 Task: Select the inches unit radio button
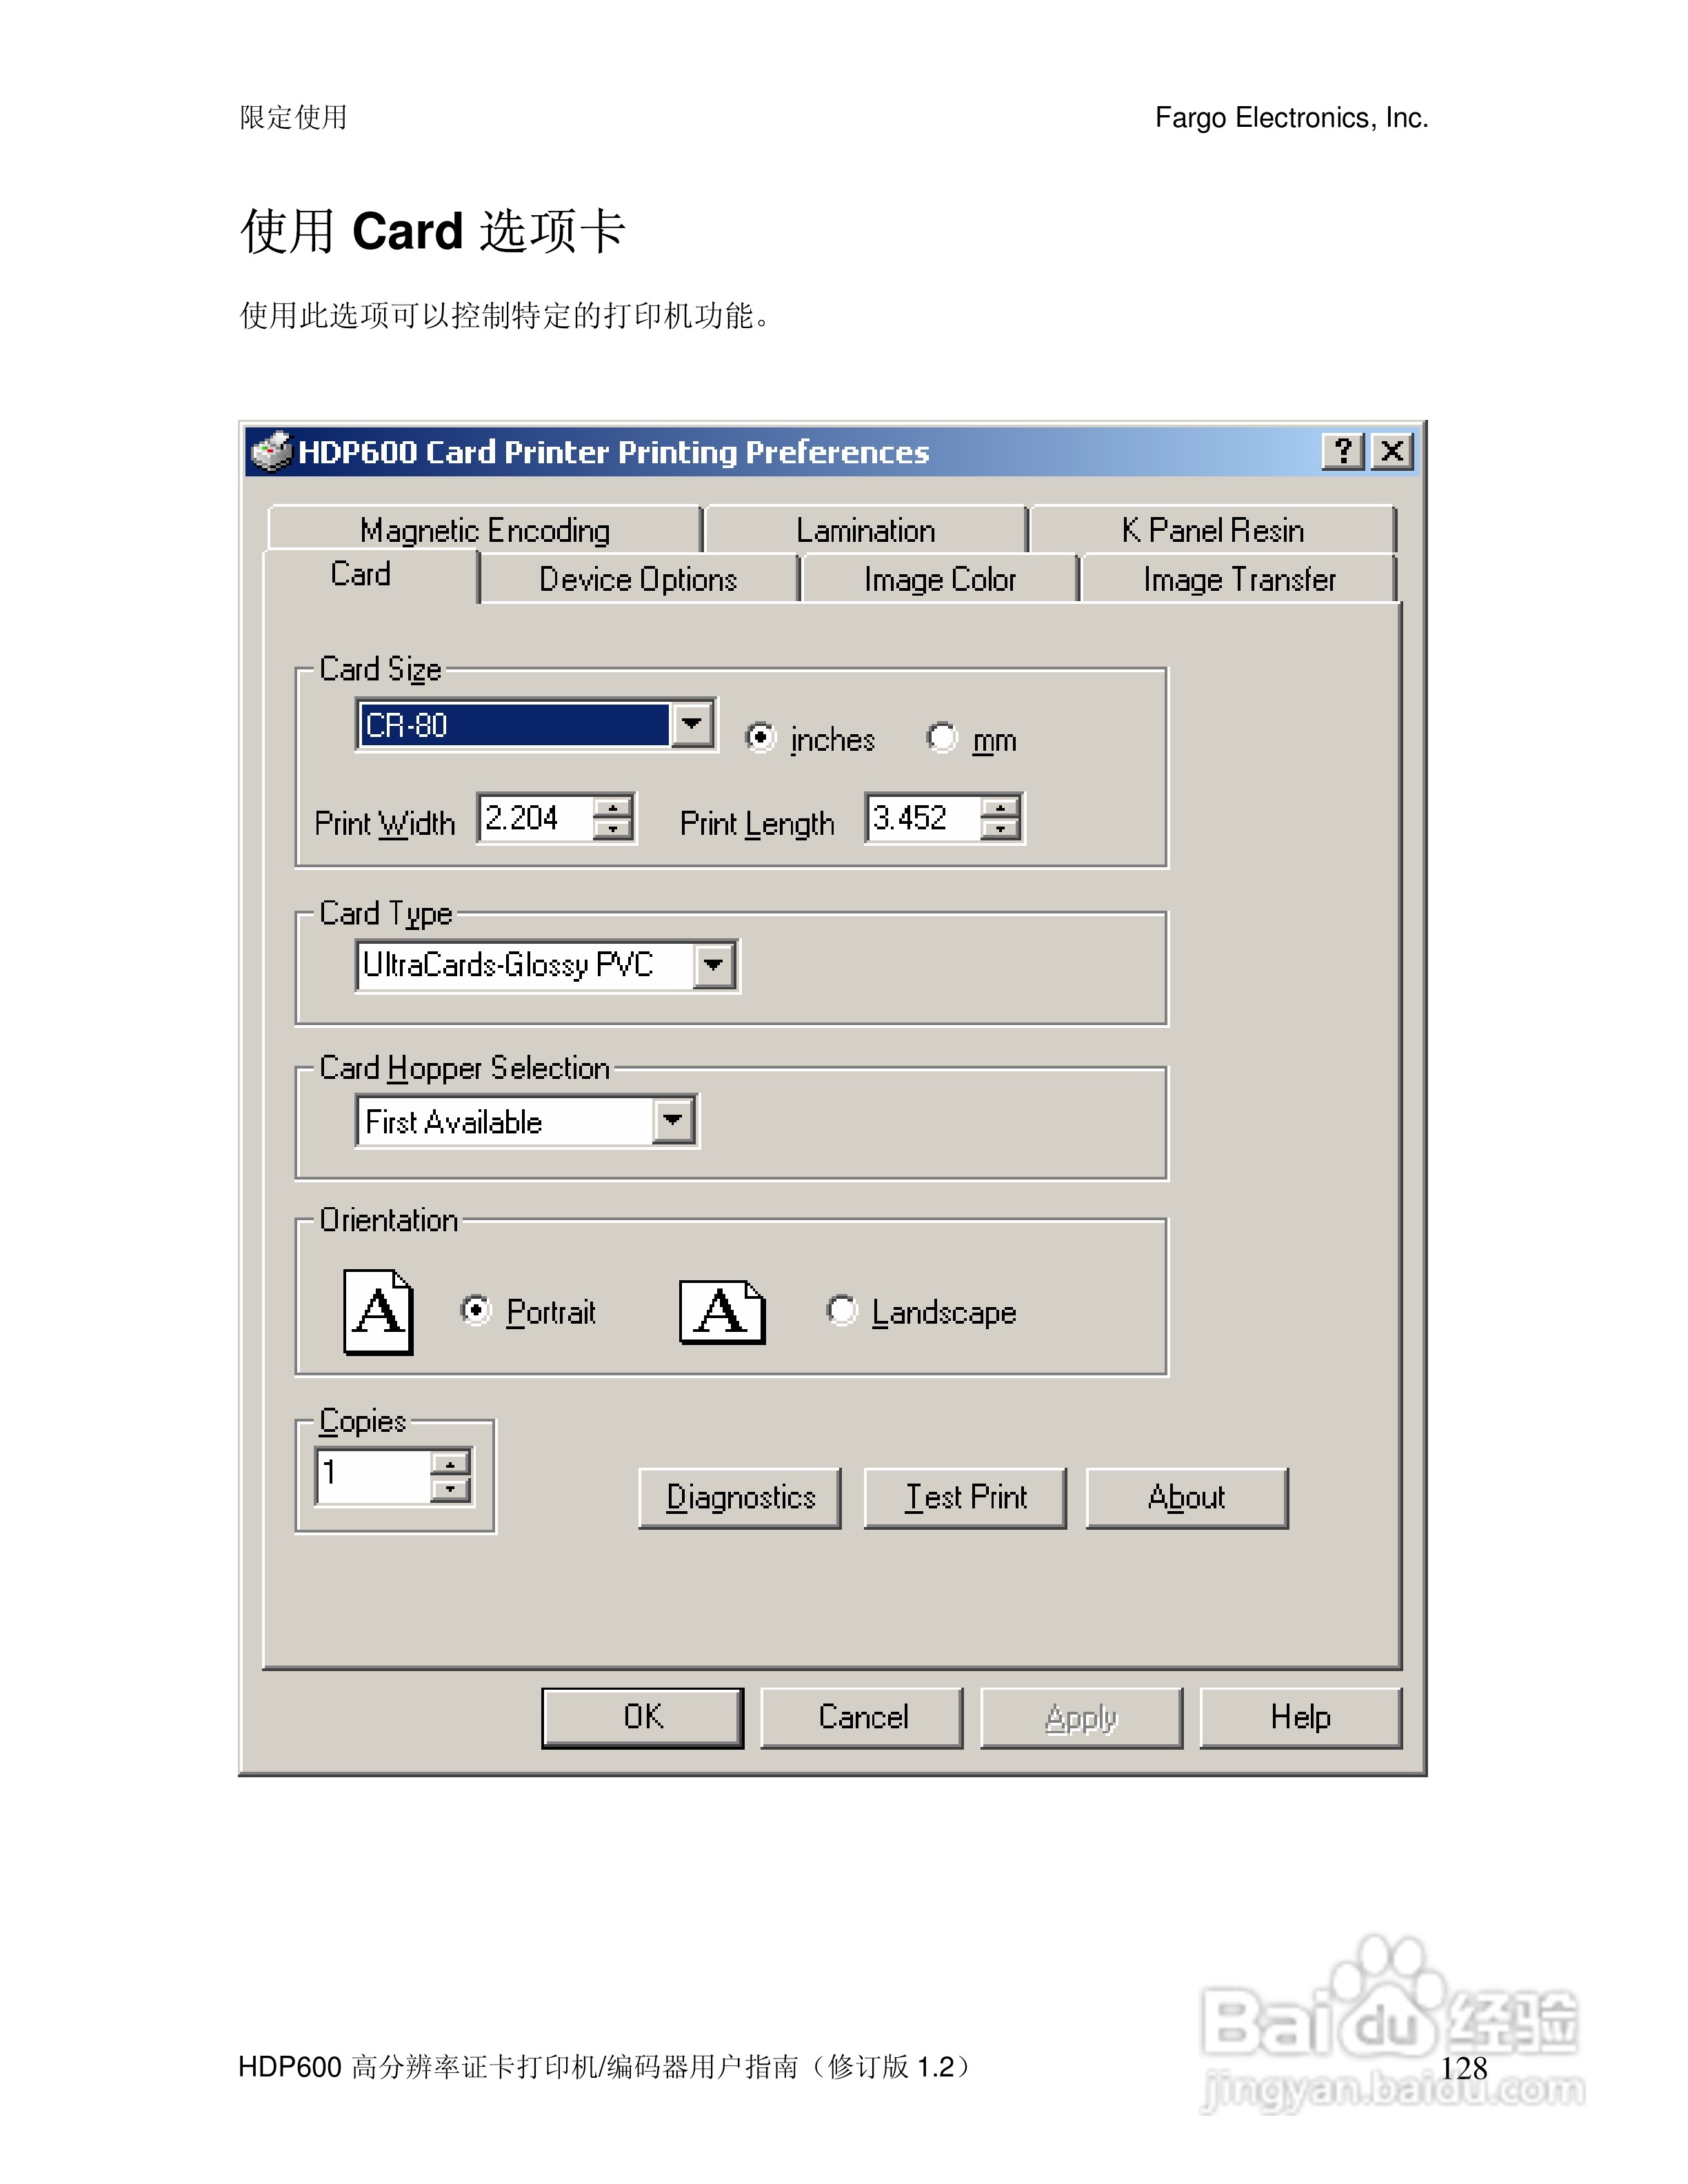click(x=760, y=738)
